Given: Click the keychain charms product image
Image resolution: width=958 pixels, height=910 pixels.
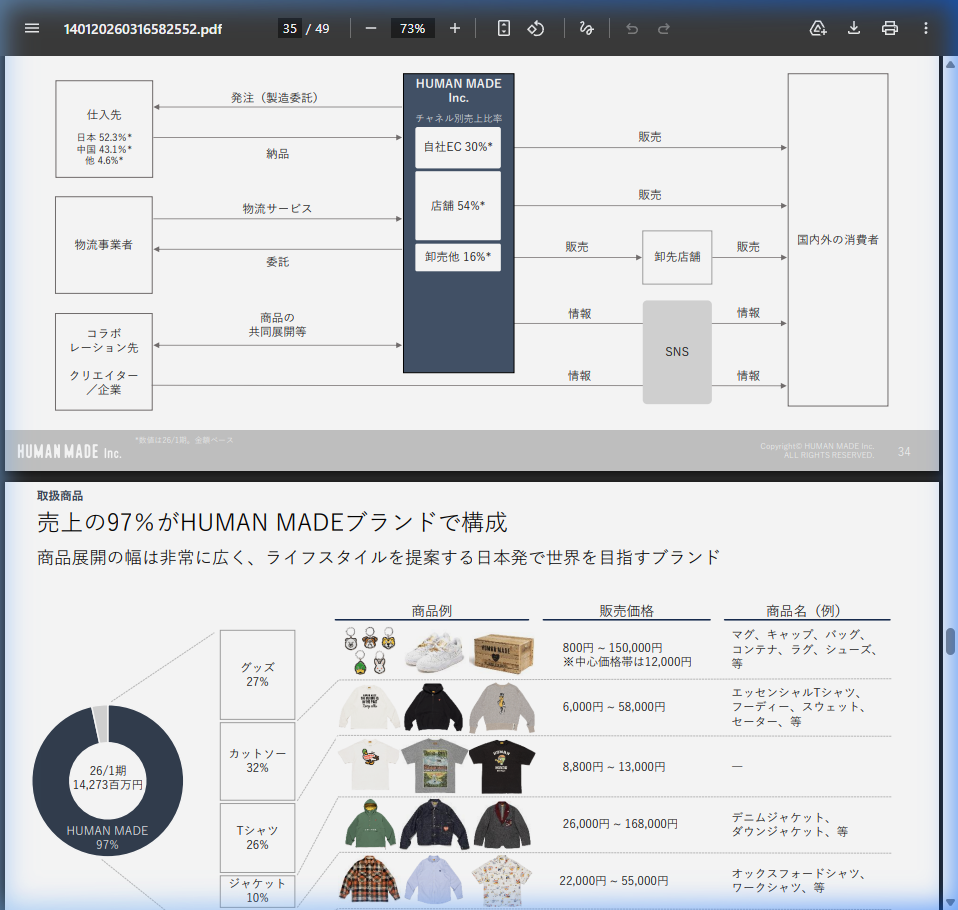Looking at the screenshot, I should 369,650.
